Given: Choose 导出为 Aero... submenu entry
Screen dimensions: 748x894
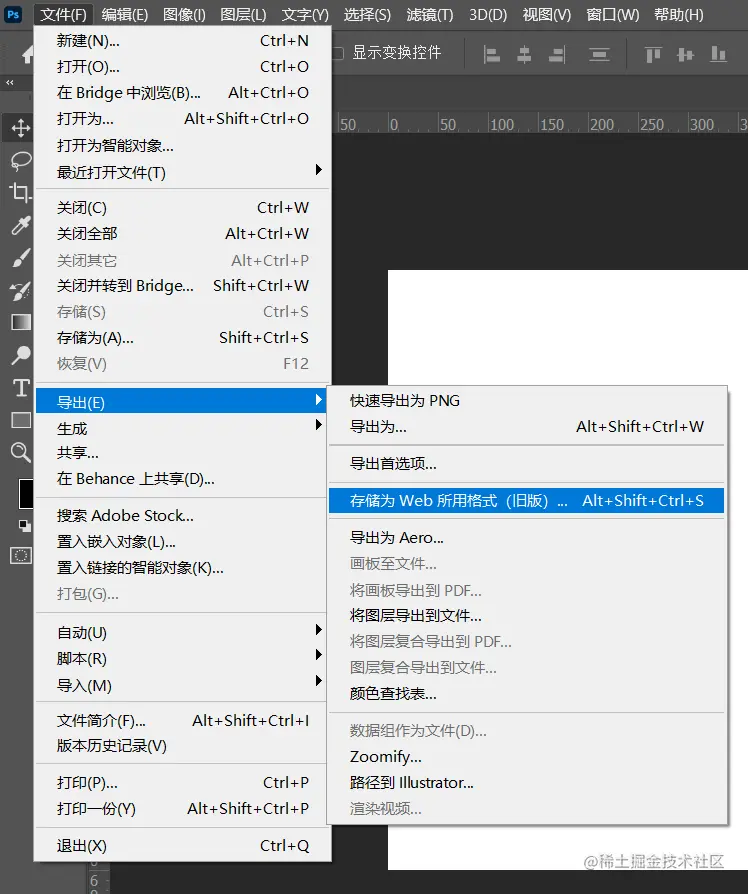Looking at the screenshot, I should (526, 538).
